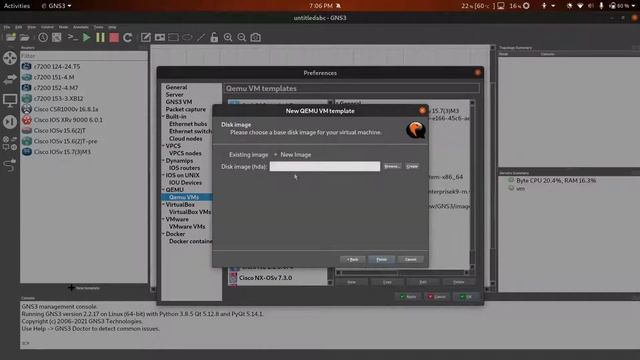Open the Tools menu
640x360 pixels.
point(98,27)
